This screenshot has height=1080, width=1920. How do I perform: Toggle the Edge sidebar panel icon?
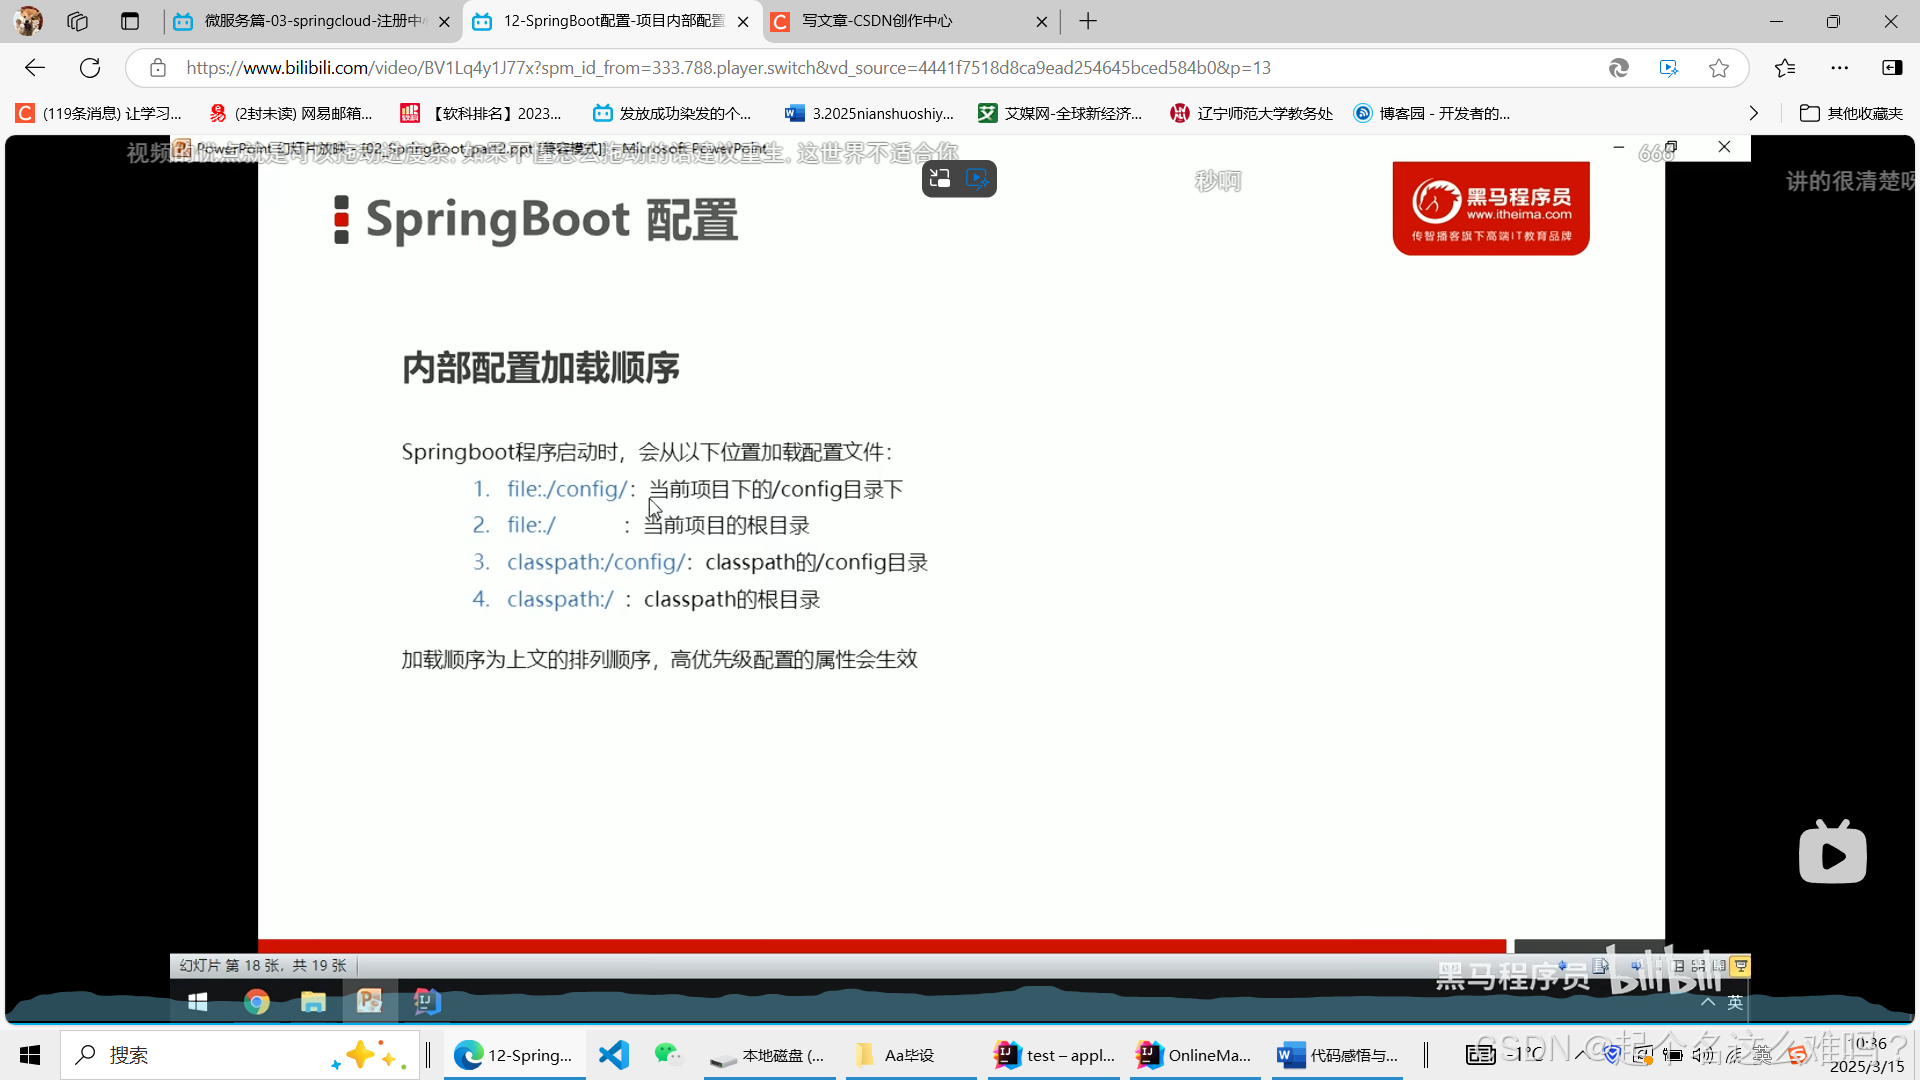point(1892,68)
